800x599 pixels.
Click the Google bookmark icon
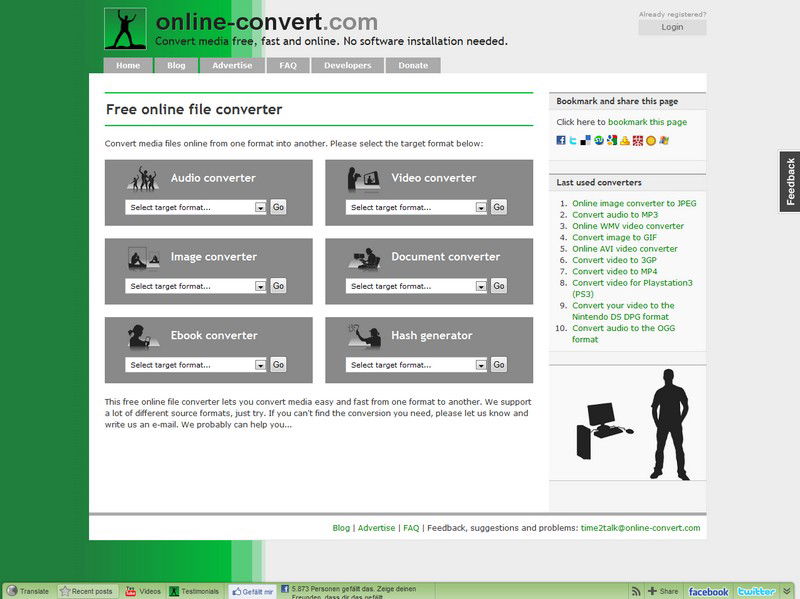[612, 141]
